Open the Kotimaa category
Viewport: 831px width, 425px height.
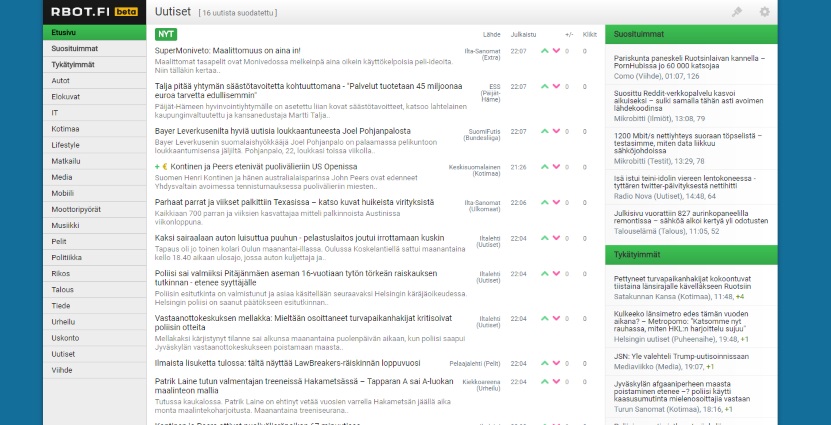[x=94, y=129]
